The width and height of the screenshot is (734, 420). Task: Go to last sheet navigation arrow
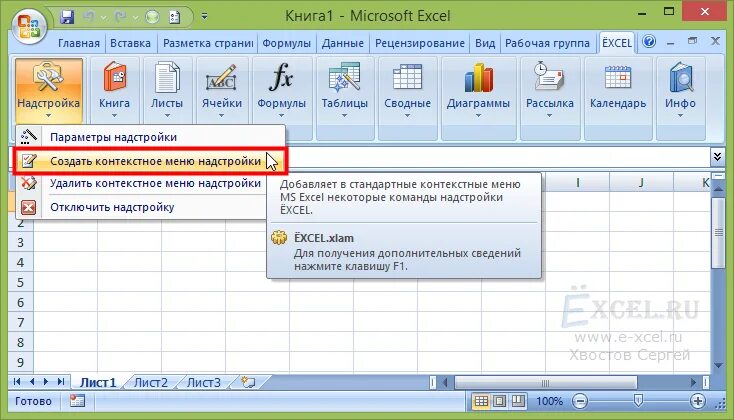61,382
